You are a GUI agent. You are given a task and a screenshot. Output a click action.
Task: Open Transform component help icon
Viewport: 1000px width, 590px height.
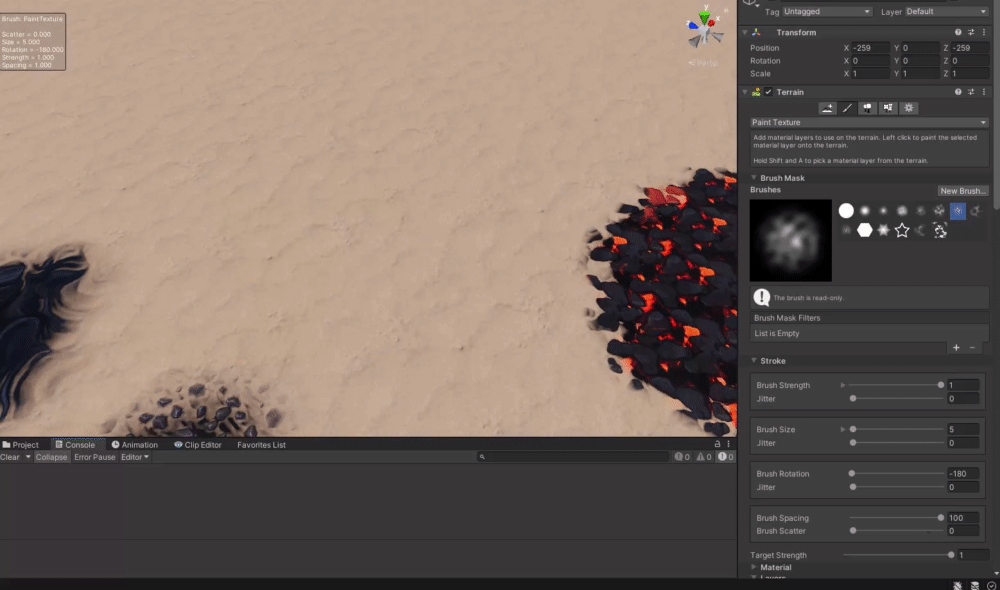[958, 32]
